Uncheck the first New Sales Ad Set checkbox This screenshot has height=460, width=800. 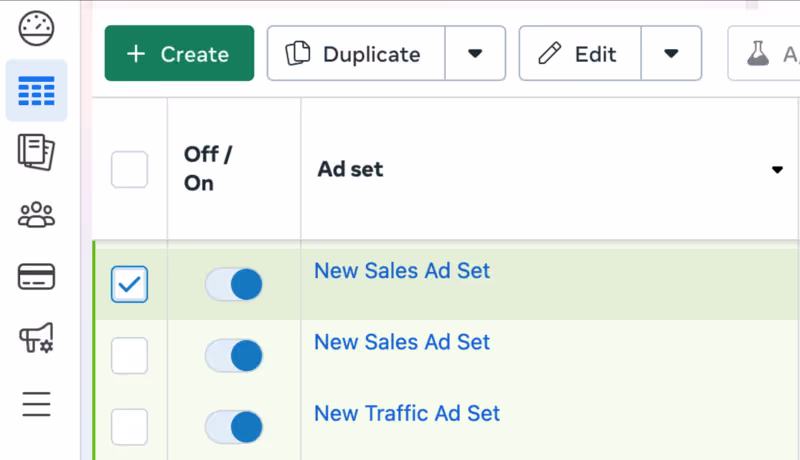pos(130,284)
